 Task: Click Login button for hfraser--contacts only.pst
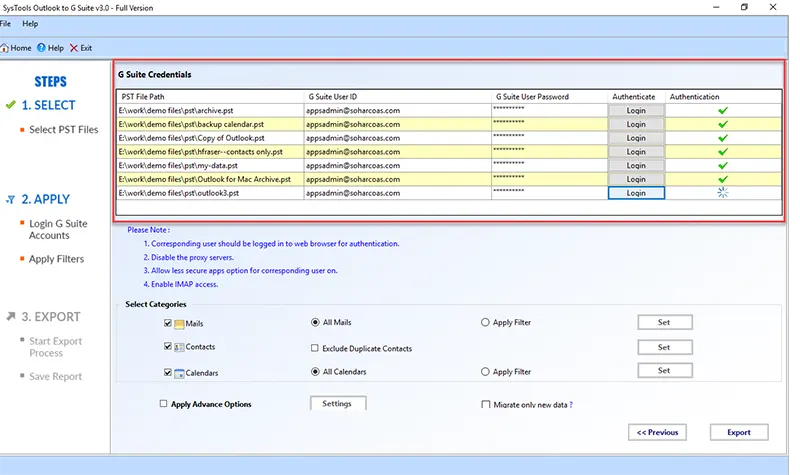tap(636, 152)
